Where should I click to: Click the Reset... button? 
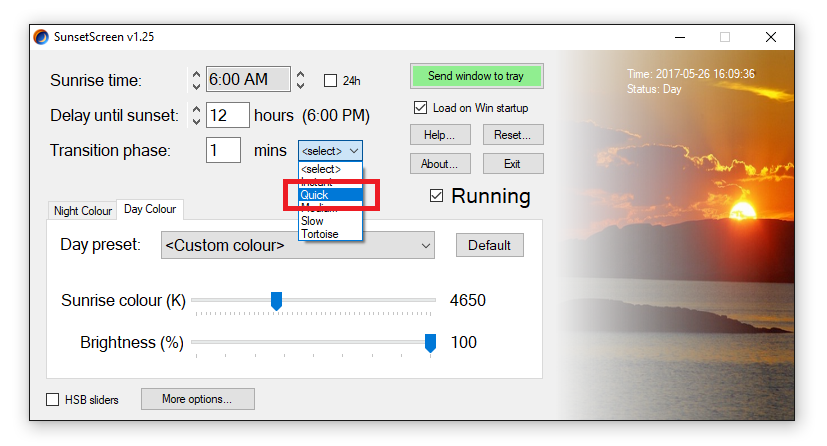[x=513, y=135]
